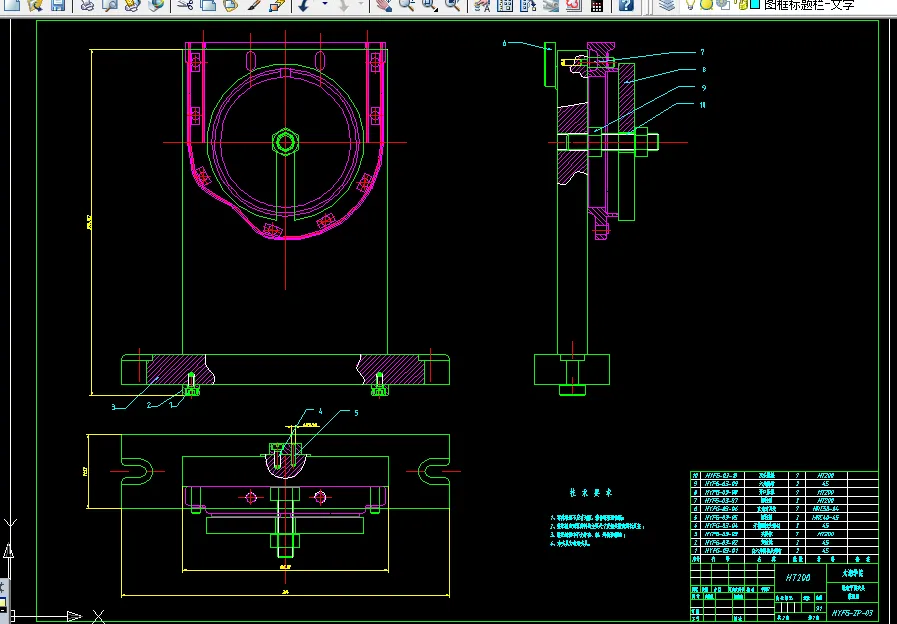Click the greyed Redo arrow icon
The width and height of the screenshot is (897, 624).
point(343,5)
